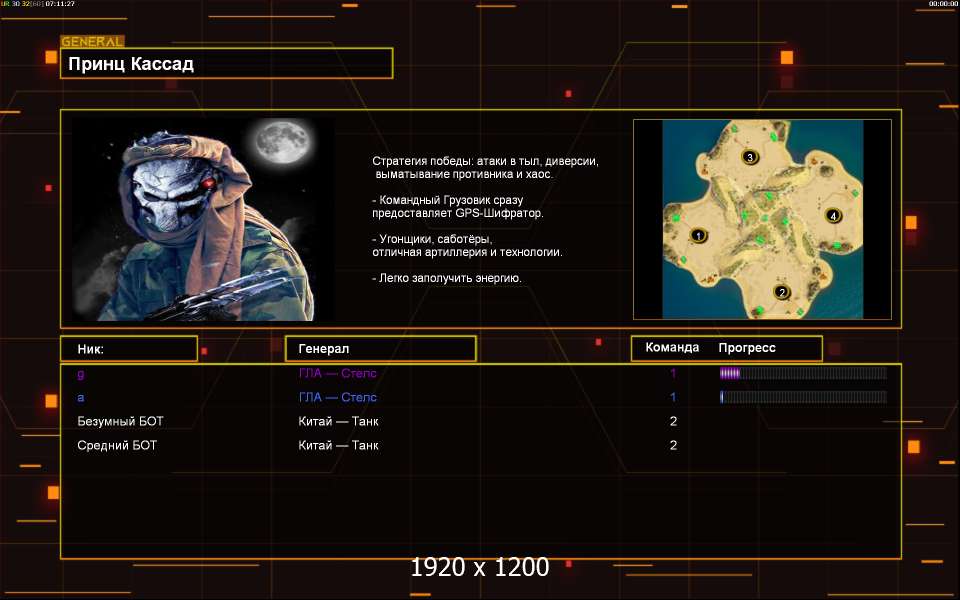The height and width of the screenshot is (600, 960).
Task: Select start position 4 on the minimap
Action: pos(833,216)
